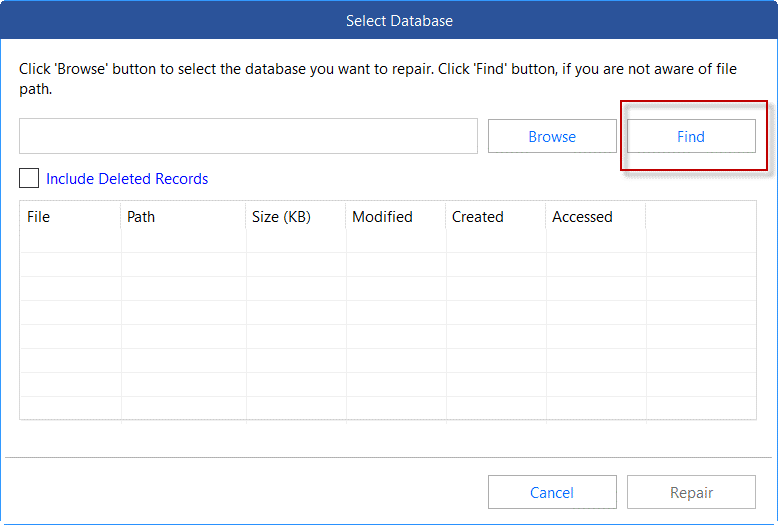Enable the Include Deleted Records checkbox
778x525 pixels.
click(29, 178)
